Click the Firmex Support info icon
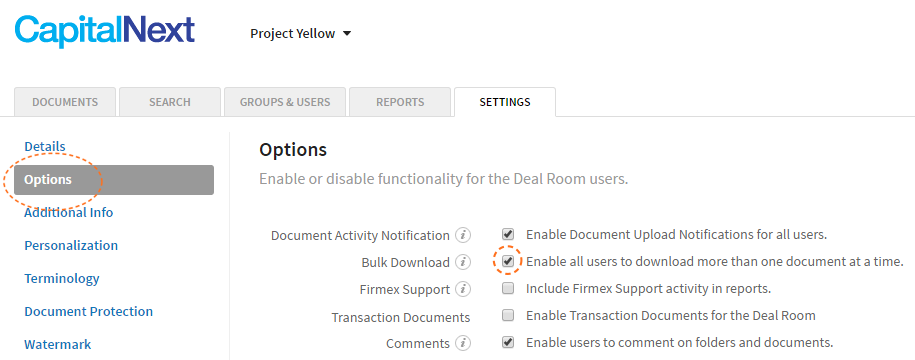The height and width of the screenshot is (360, 915). coord(463,289)
